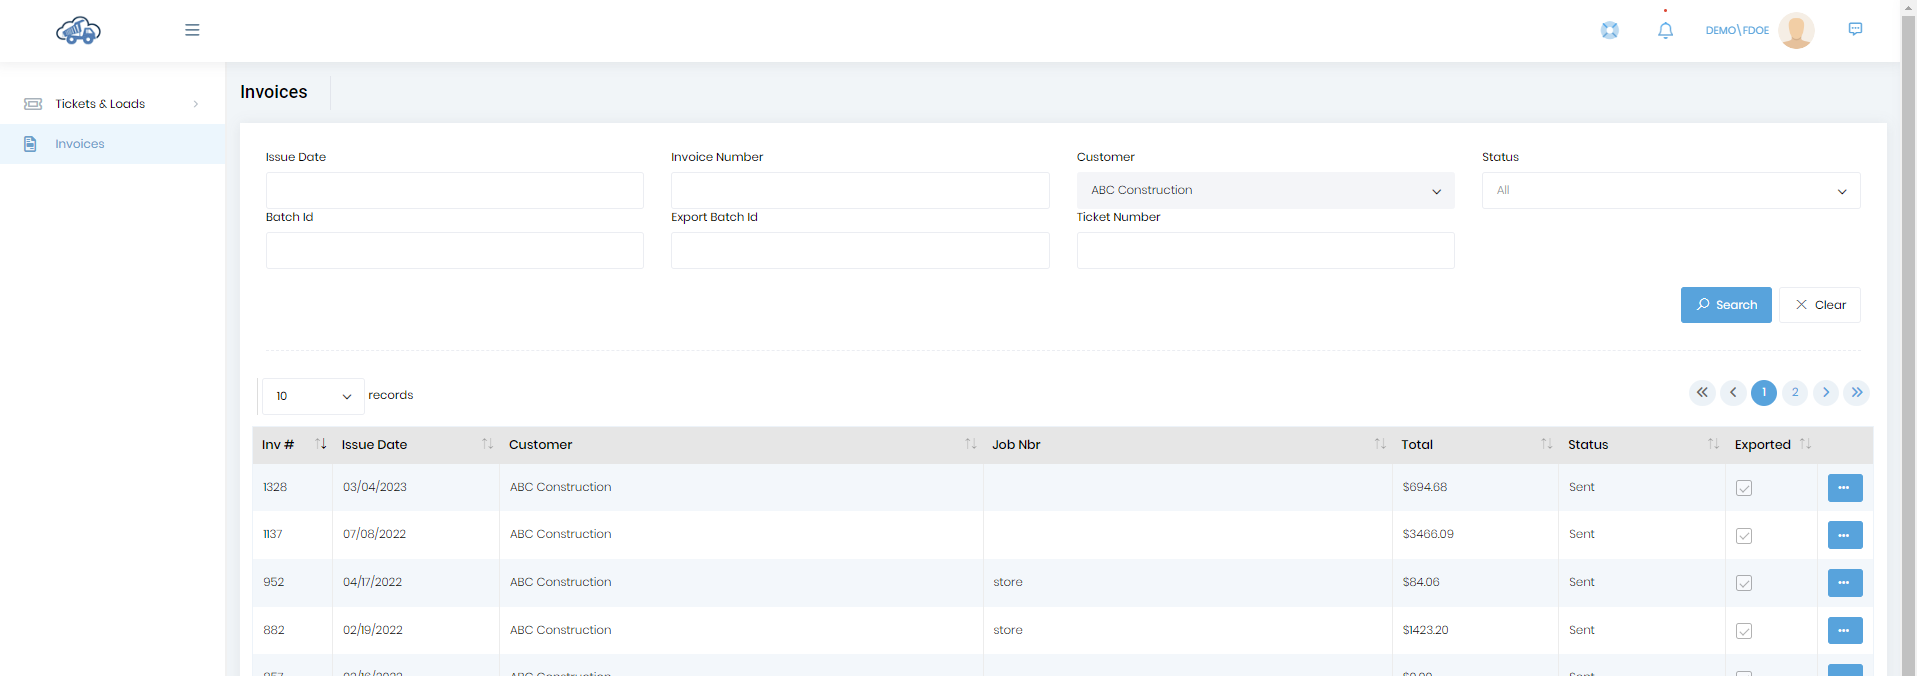Click the truck cloud logo

coord(78,31)
